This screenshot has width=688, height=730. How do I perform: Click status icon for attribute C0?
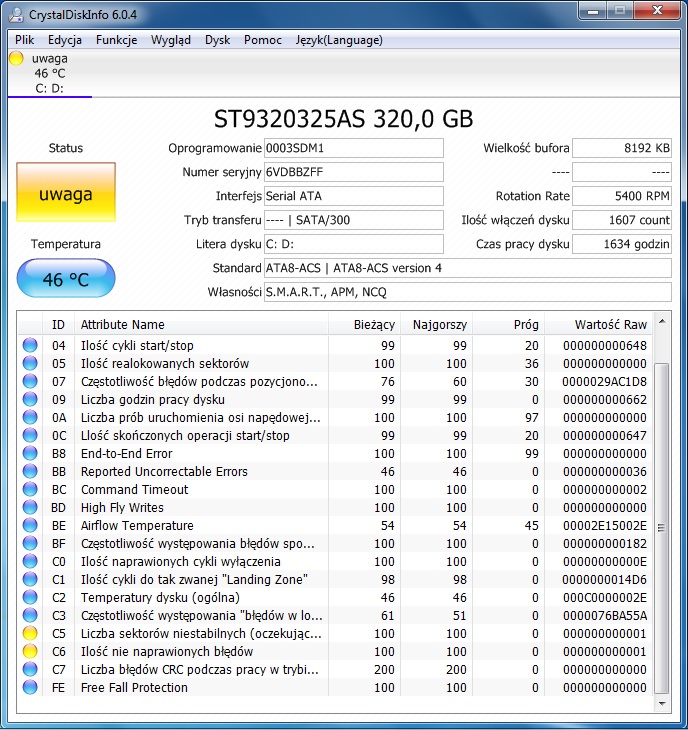30,561
